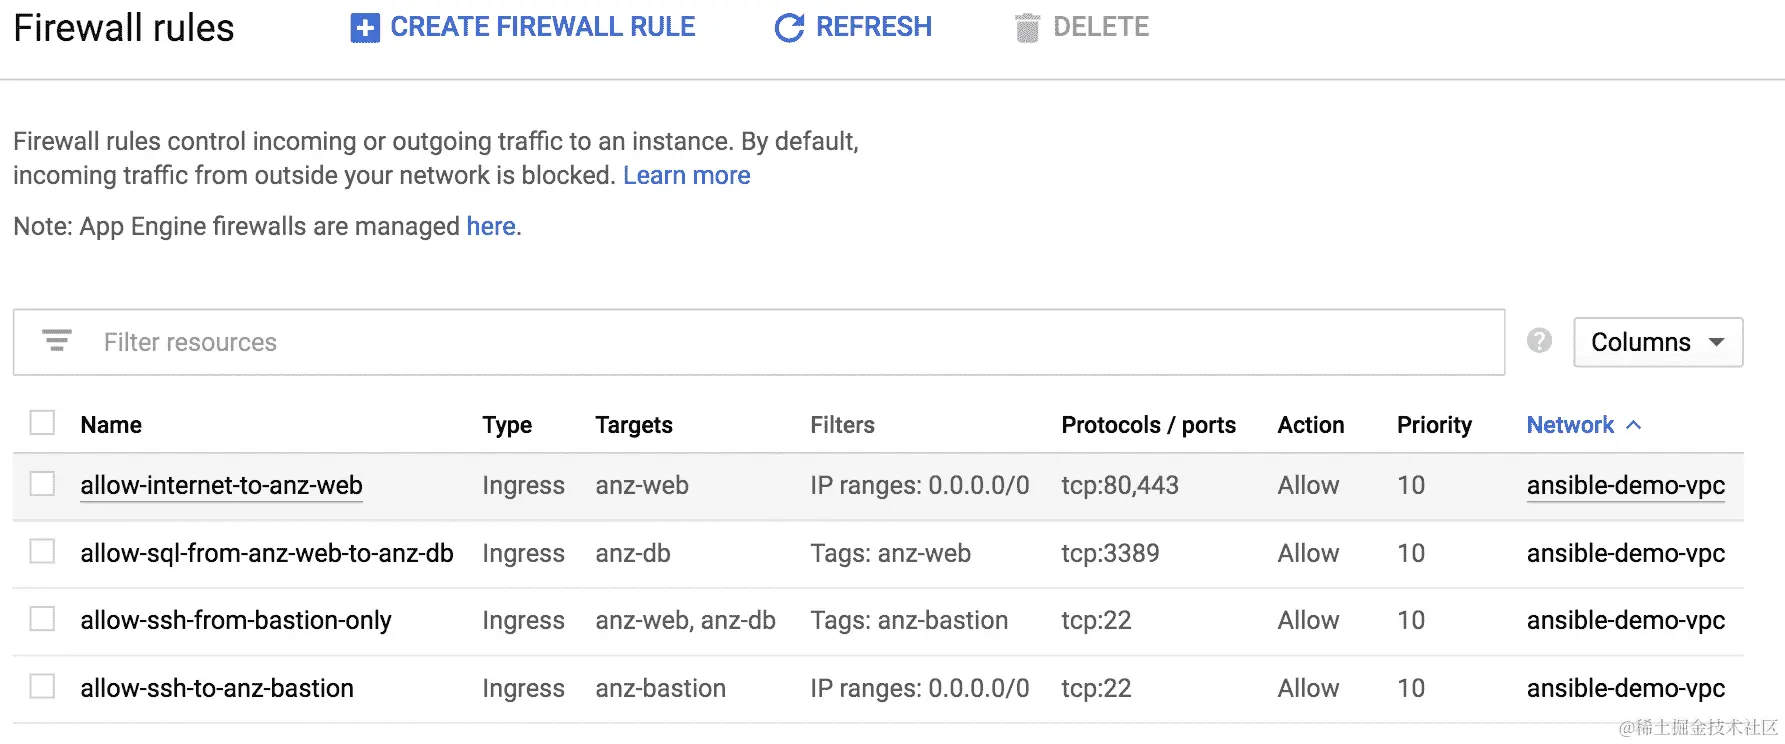
Task: Open the Columns dropdown
Action: coord(1658,342)
